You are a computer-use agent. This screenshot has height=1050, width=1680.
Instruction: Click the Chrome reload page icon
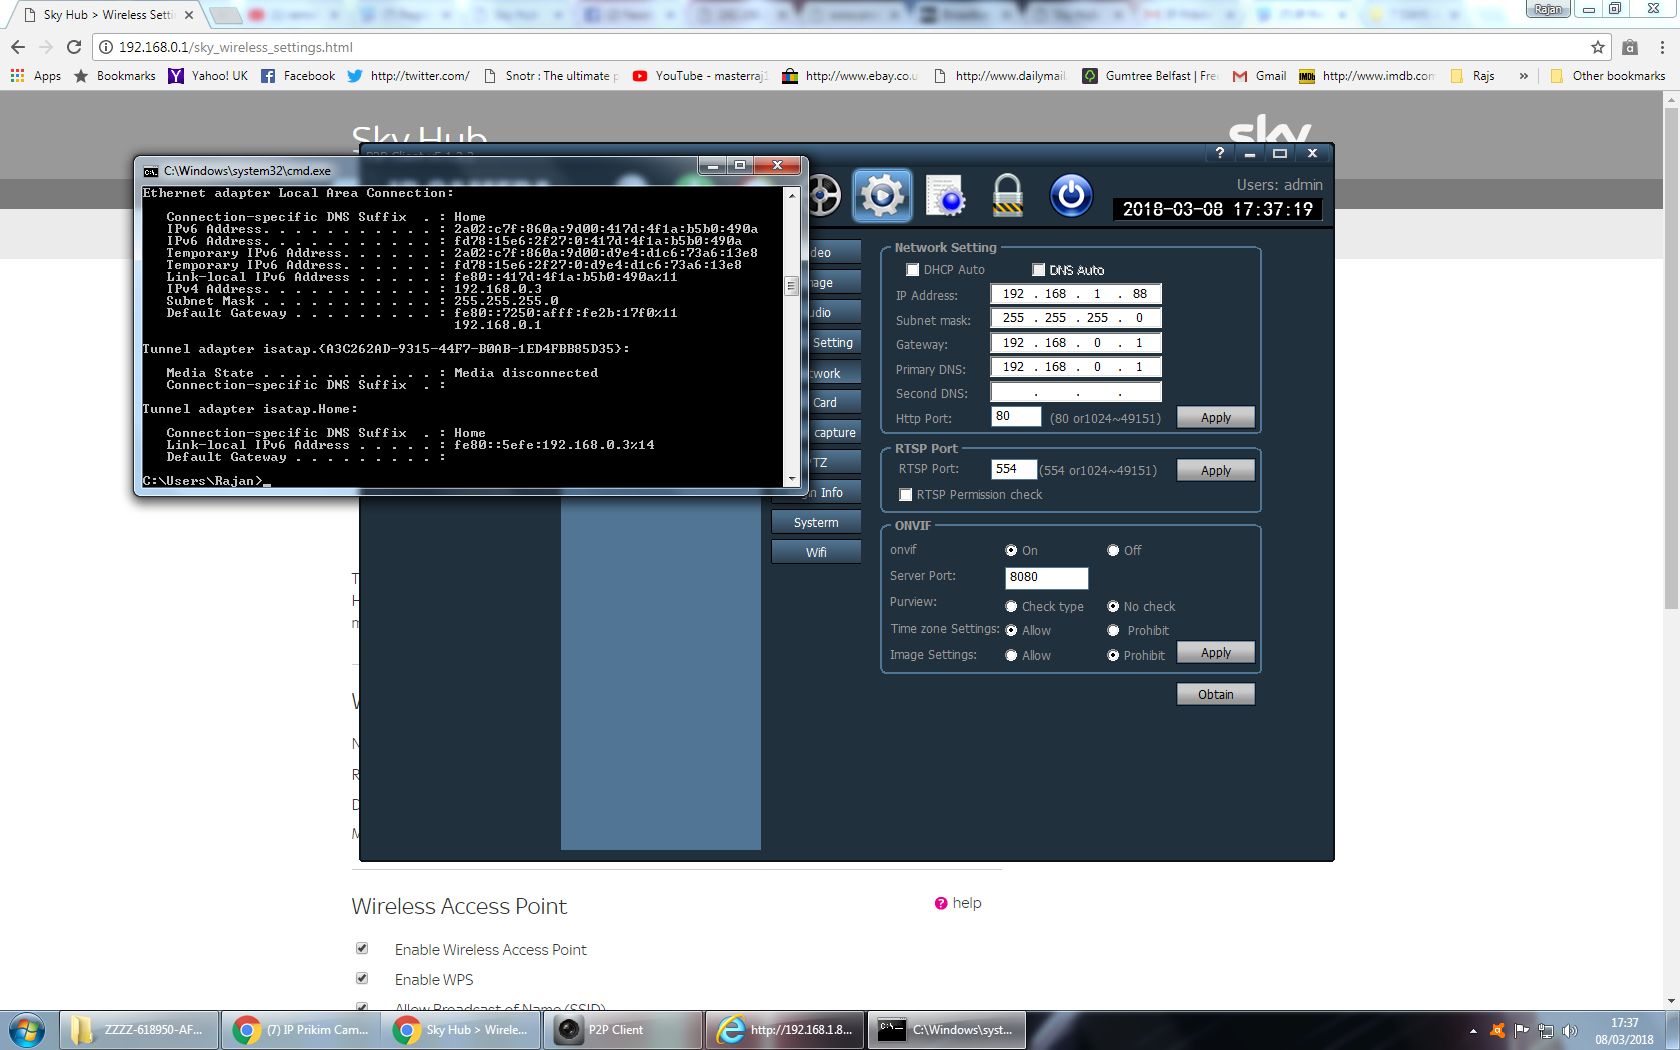coord(74,47)
